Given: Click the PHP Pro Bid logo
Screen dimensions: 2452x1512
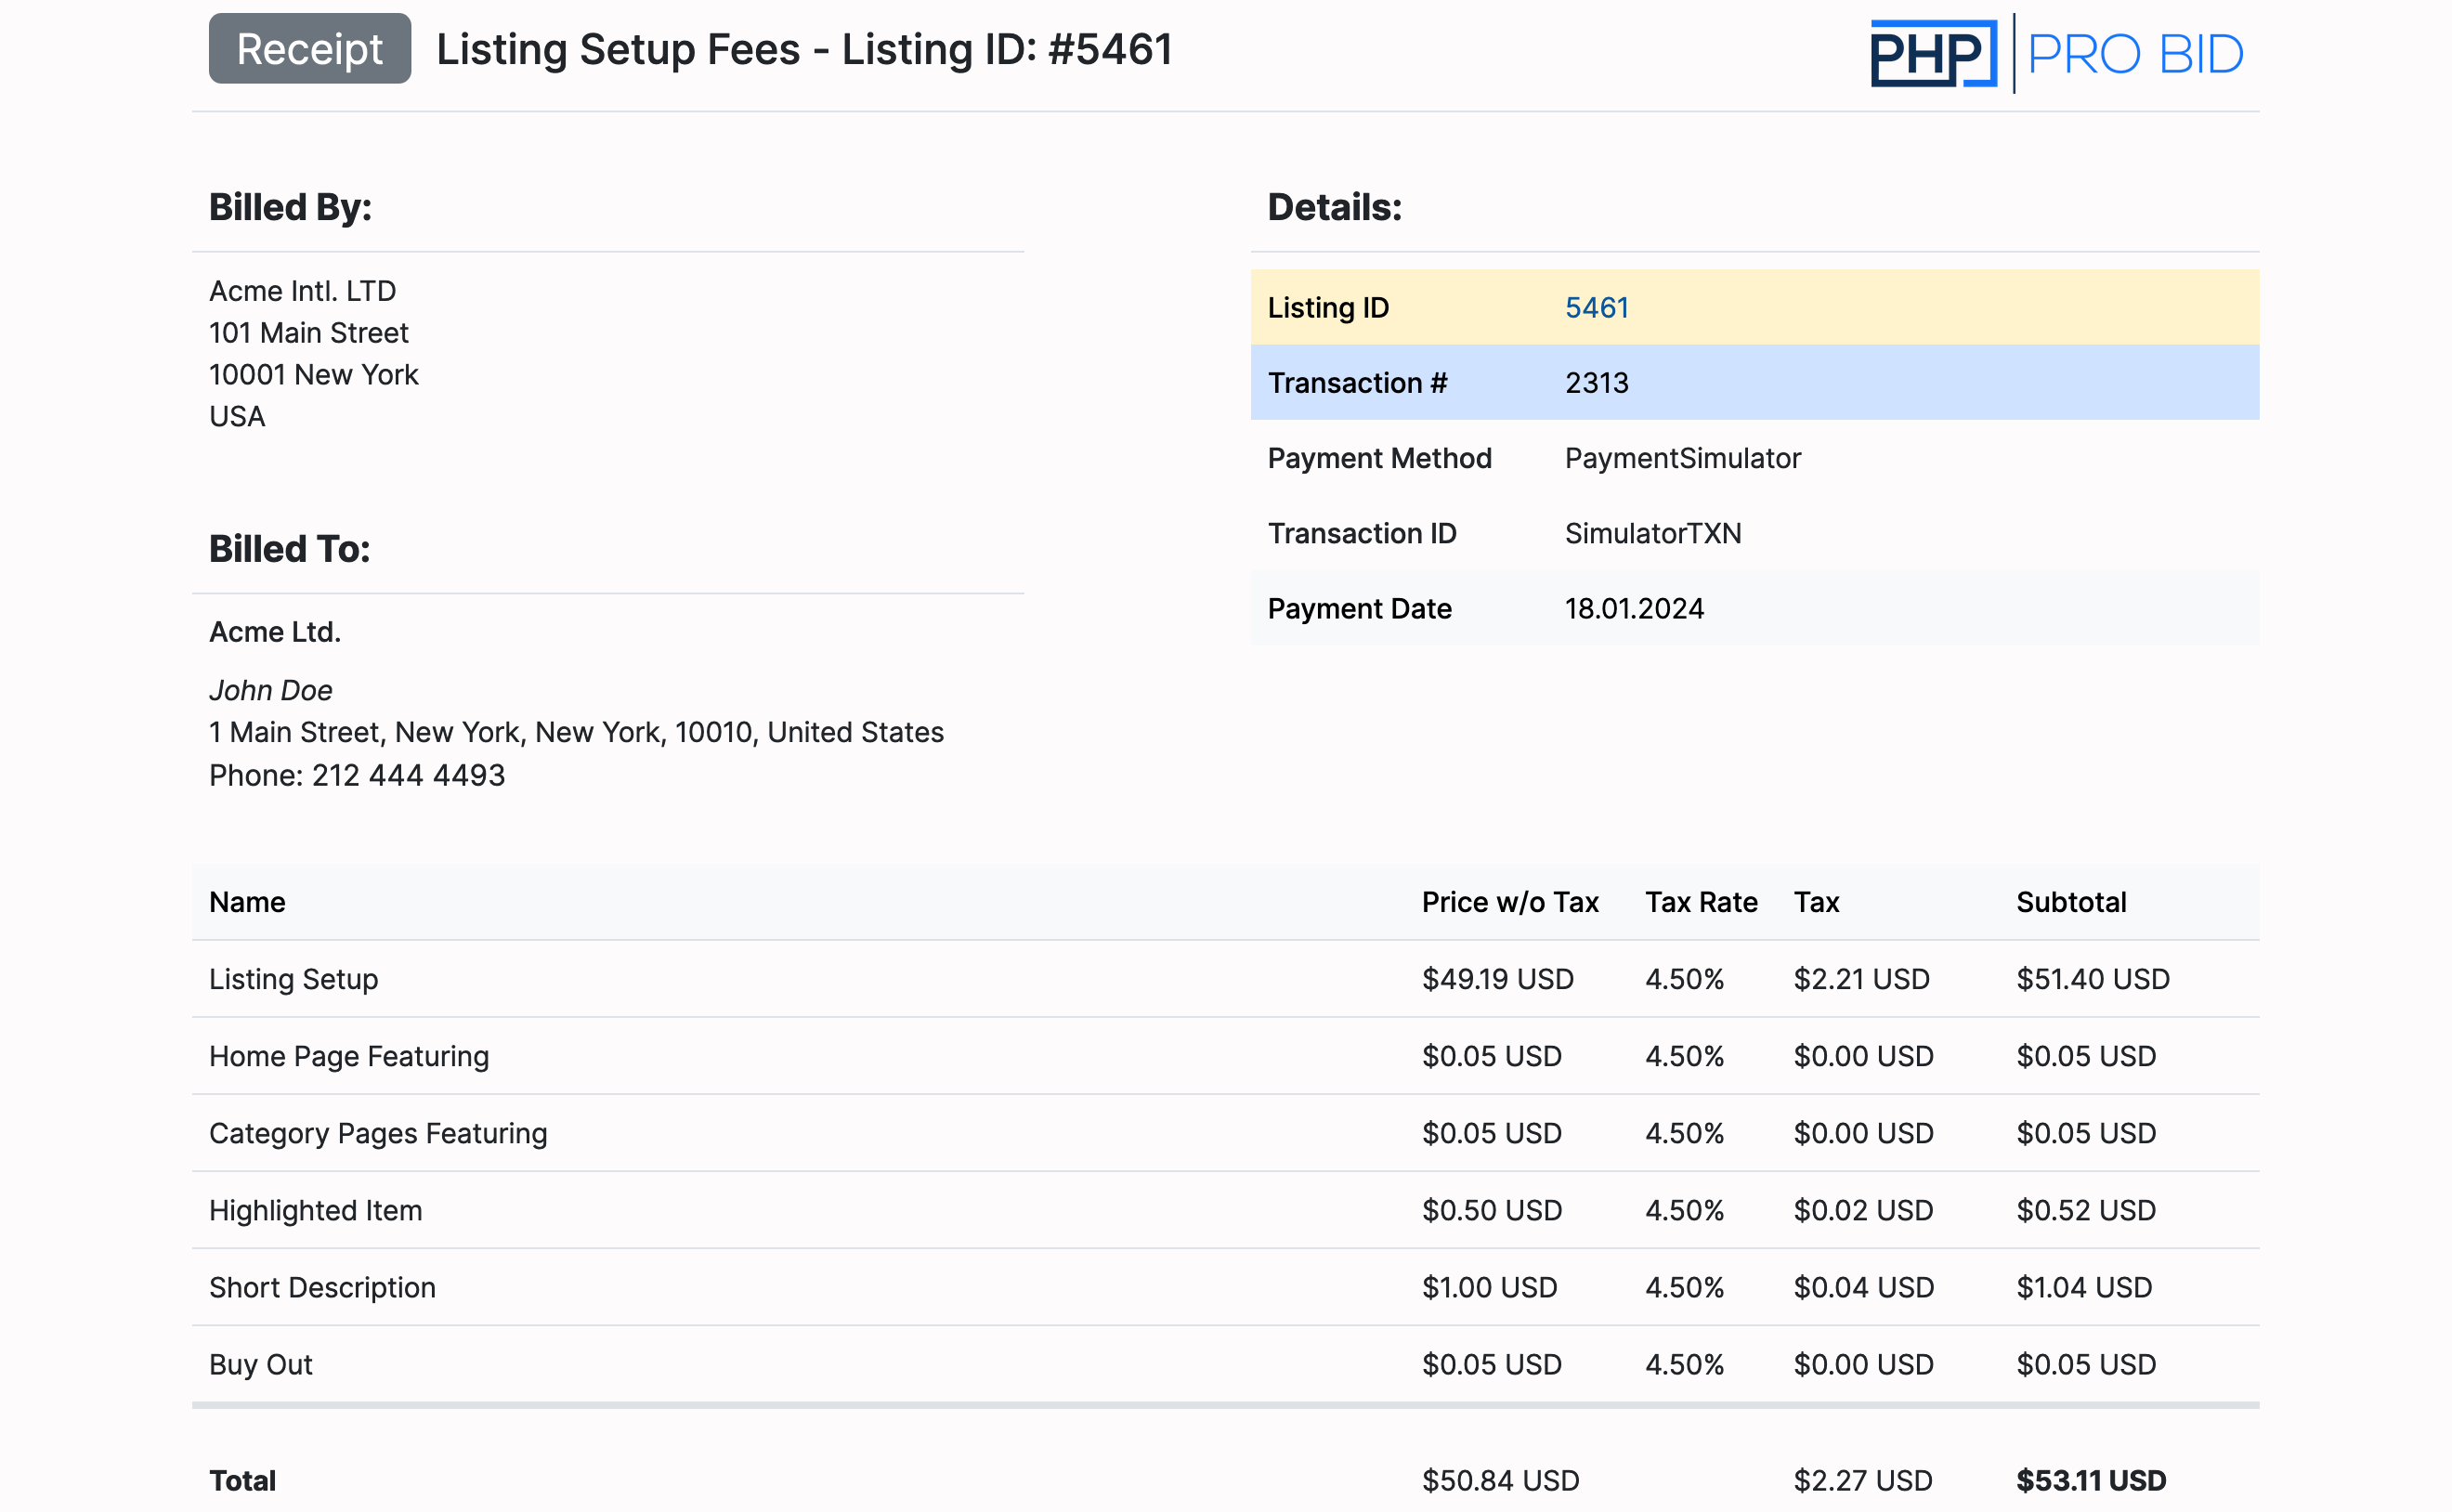Looking at the screenshot, I should 2056,53.
